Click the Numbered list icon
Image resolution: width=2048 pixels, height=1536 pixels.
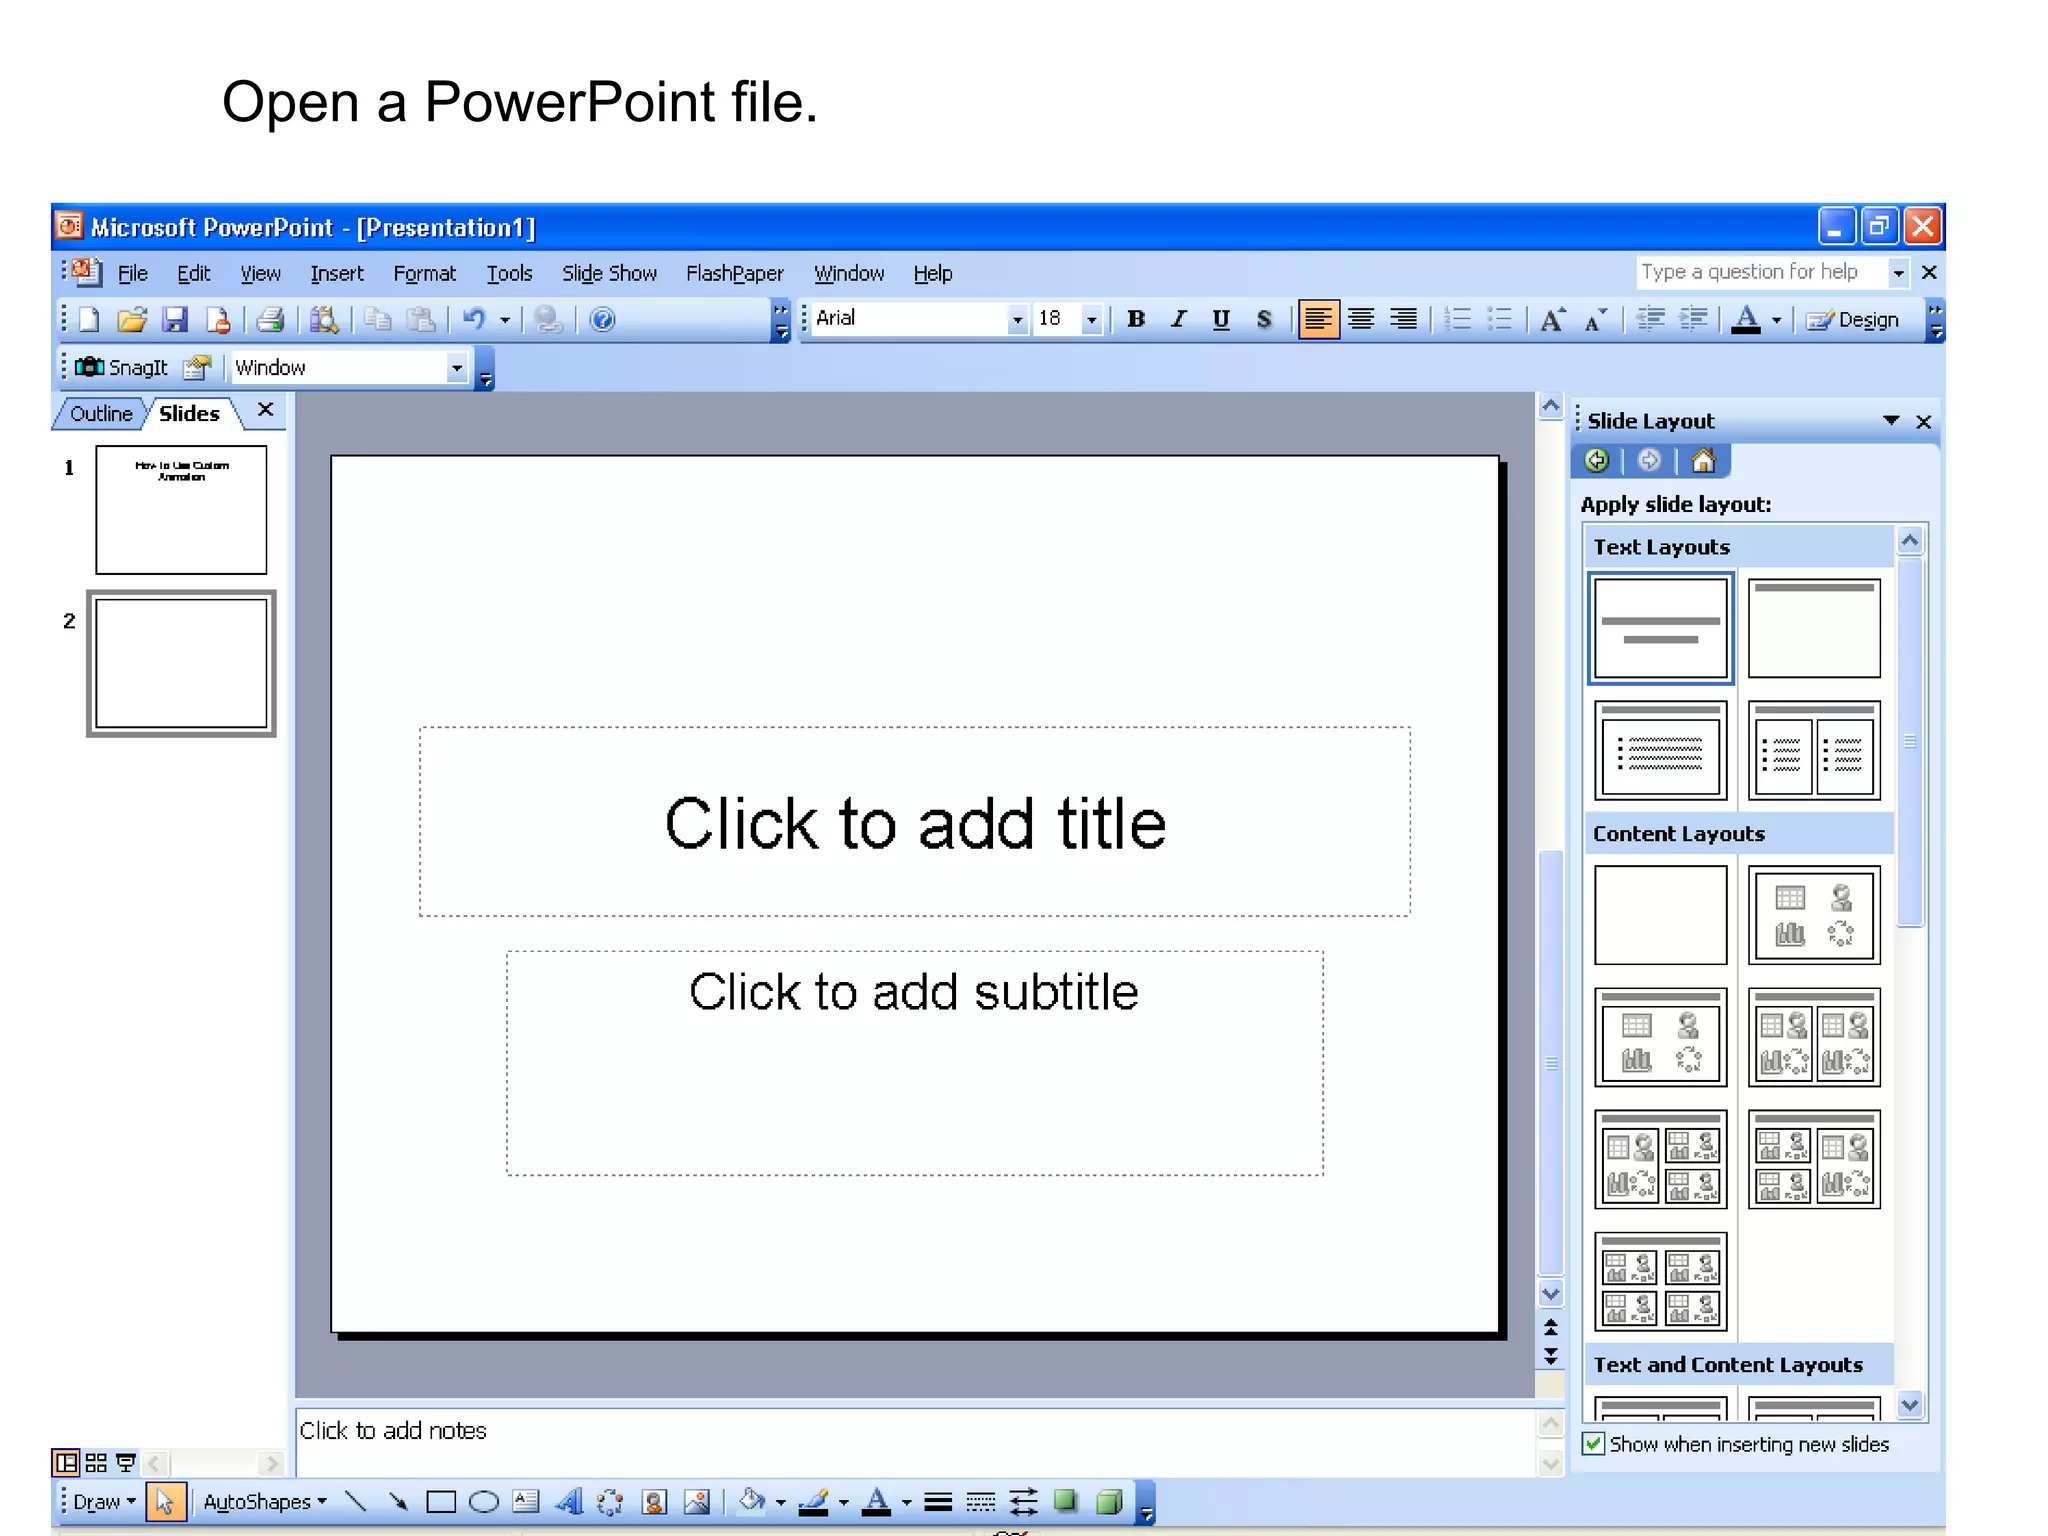coord(1458,320)
